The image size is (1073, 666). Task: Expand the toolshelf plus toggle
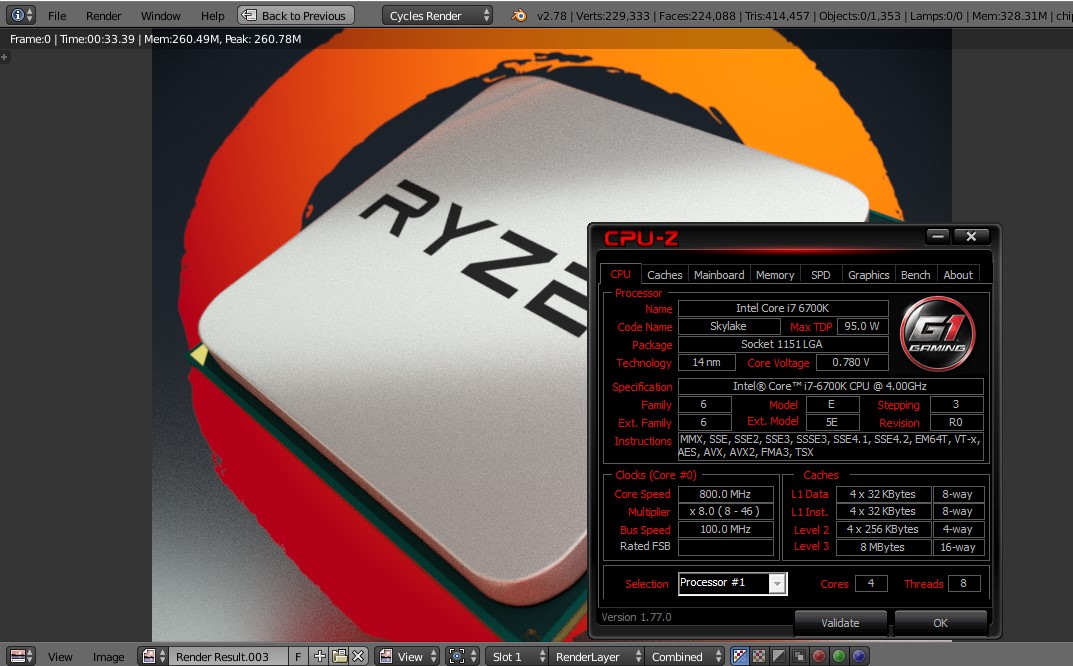coord(4,57)
